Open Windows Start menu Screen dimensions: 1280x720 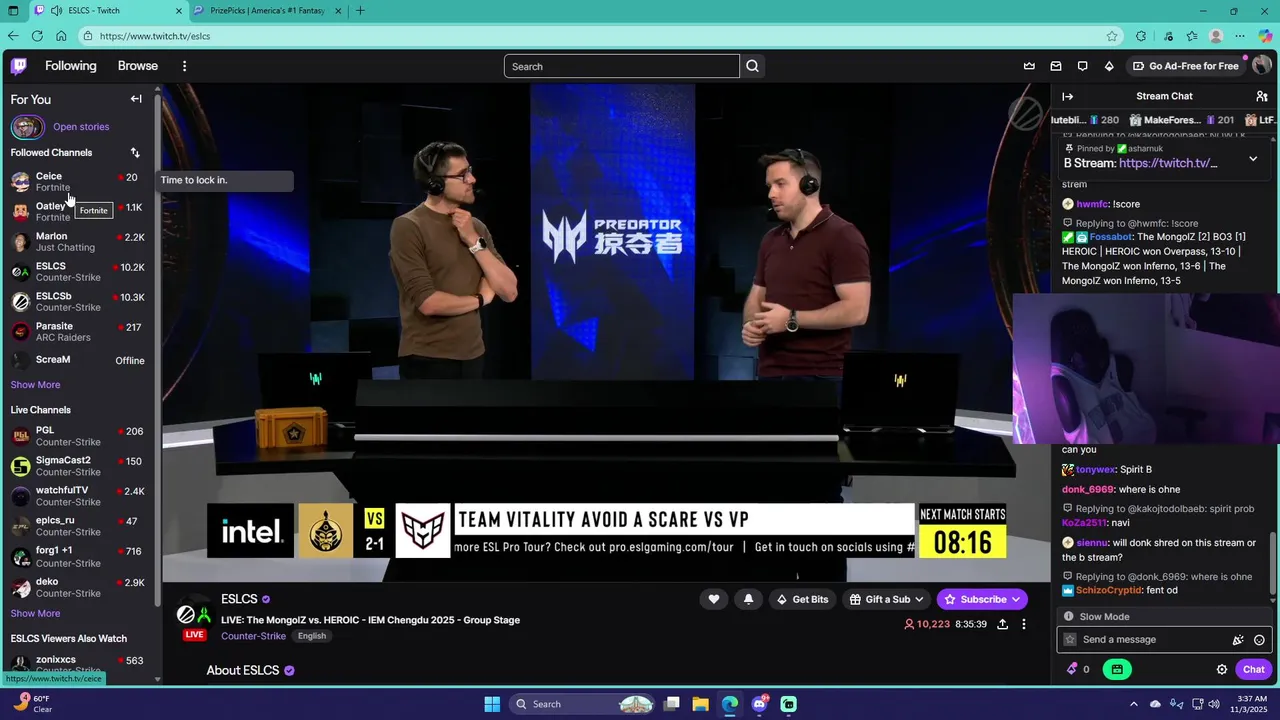pyautogui.click(x=492, y=704)
